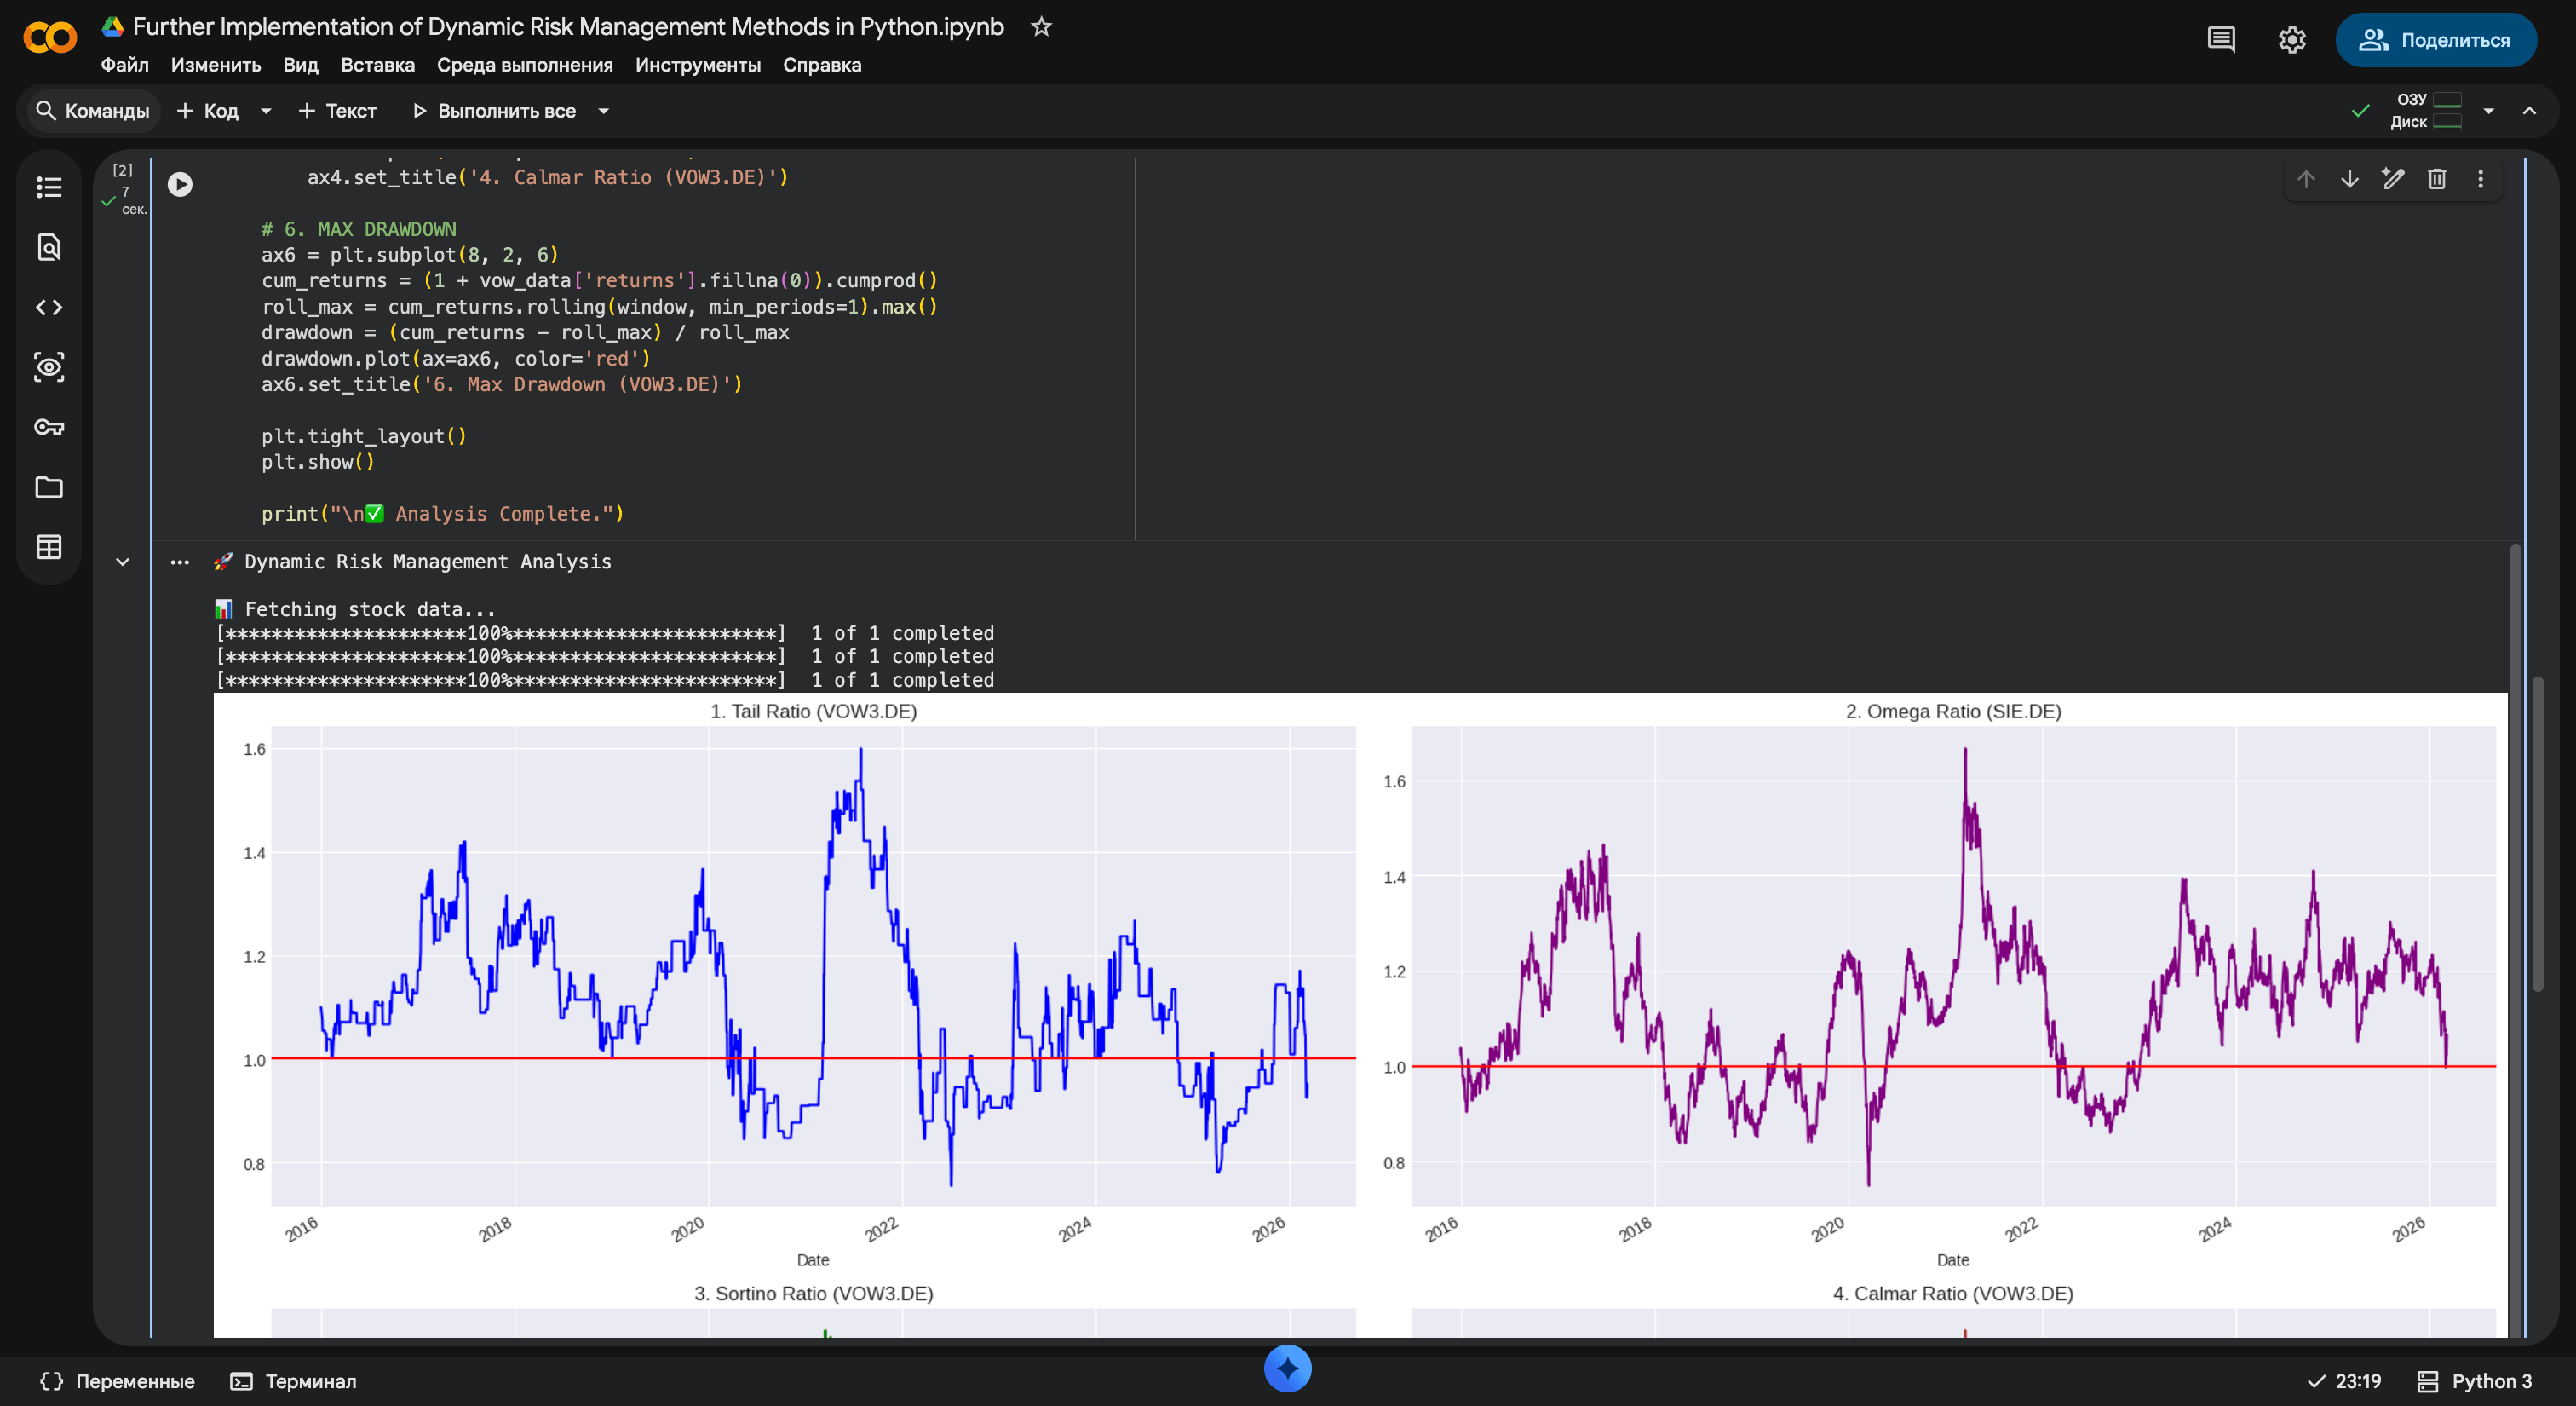Click the Поделиться share button
This screenshot has width=2576, height=1406.
(2435, 40)
